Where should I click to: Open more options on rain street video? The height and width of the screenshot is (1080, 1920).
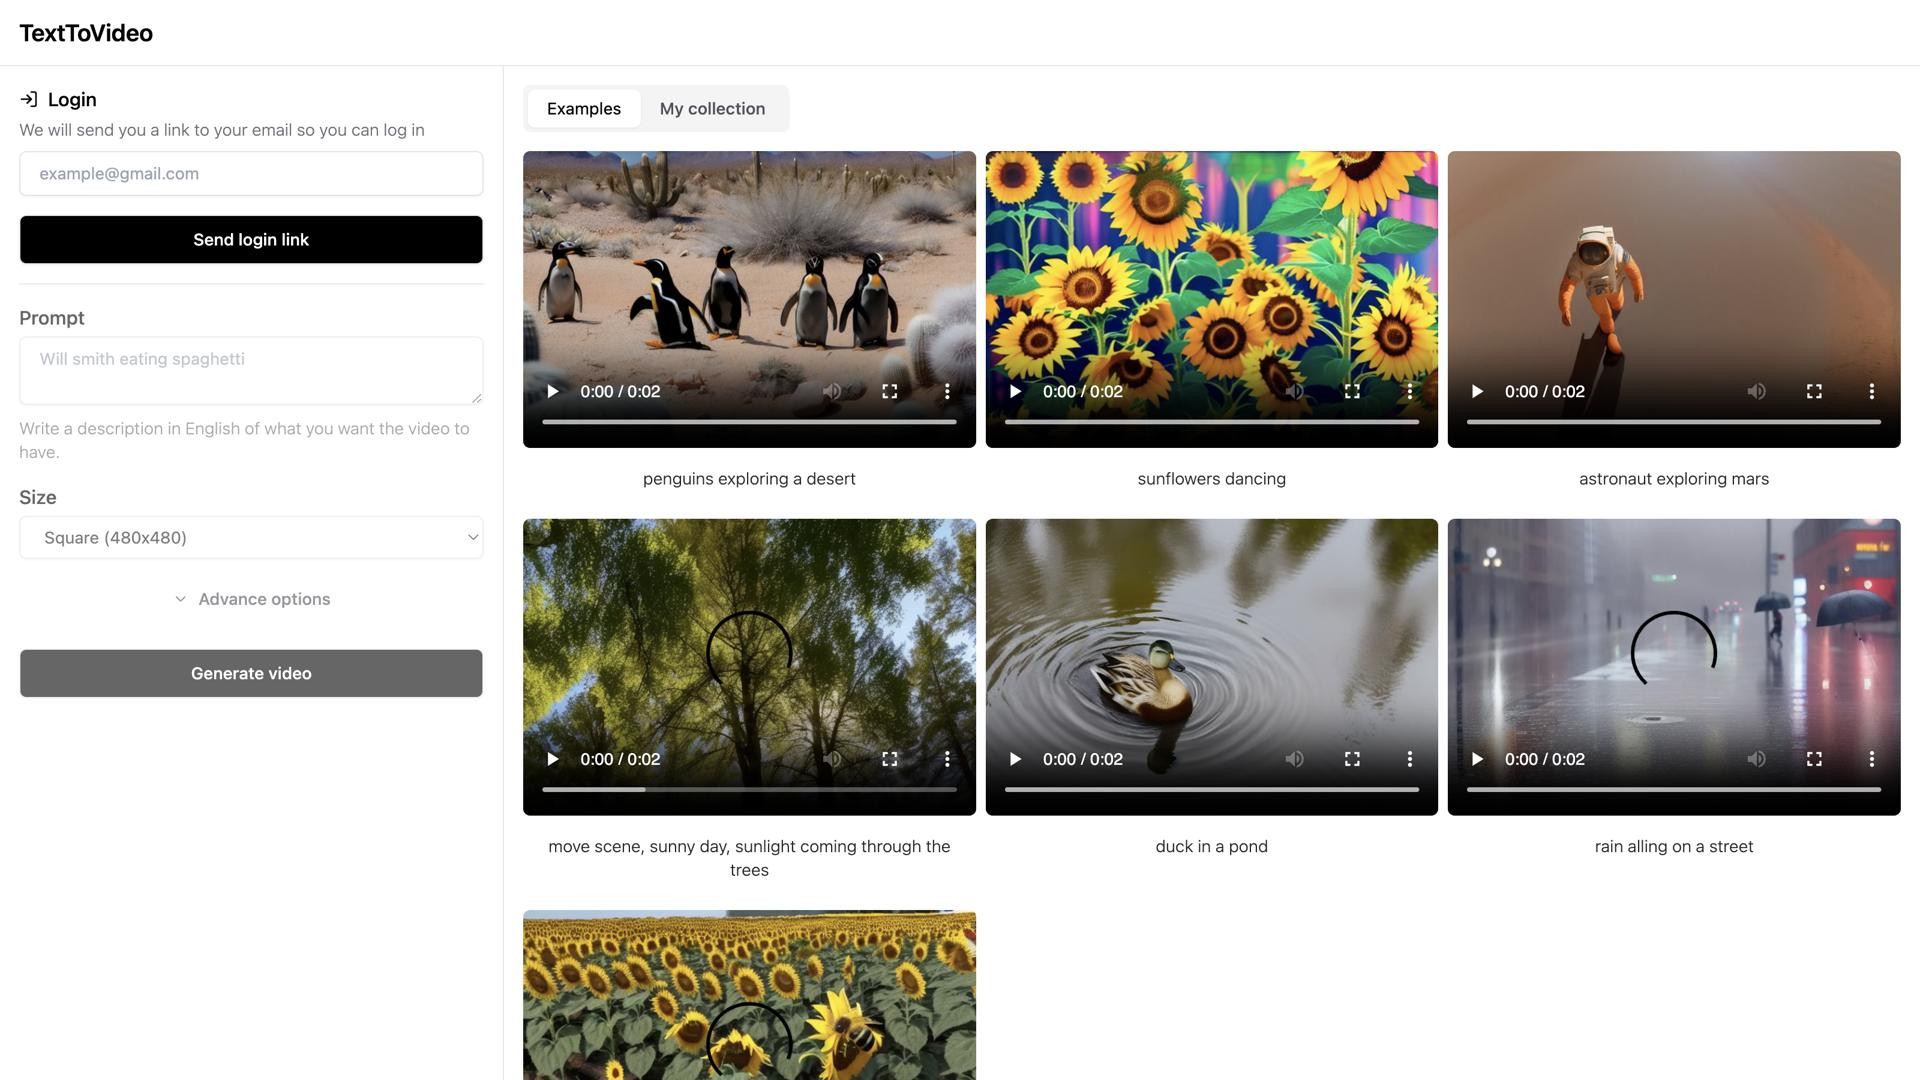1872,759
